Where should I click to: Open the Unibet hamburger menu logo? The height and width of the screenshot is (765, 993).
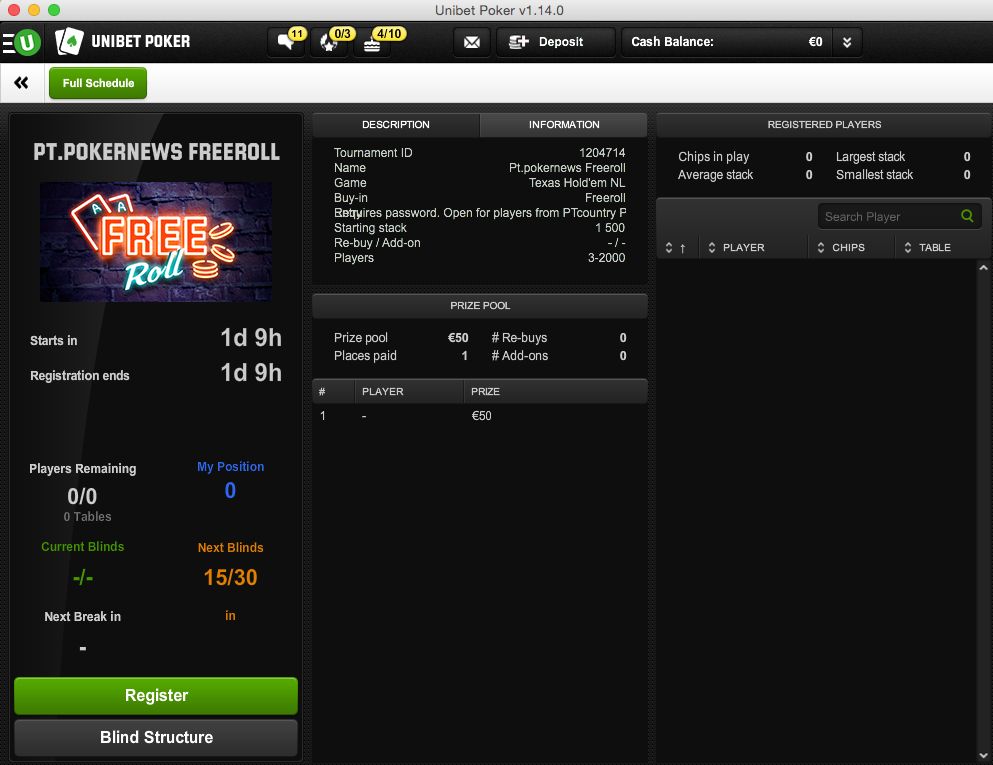22,42
